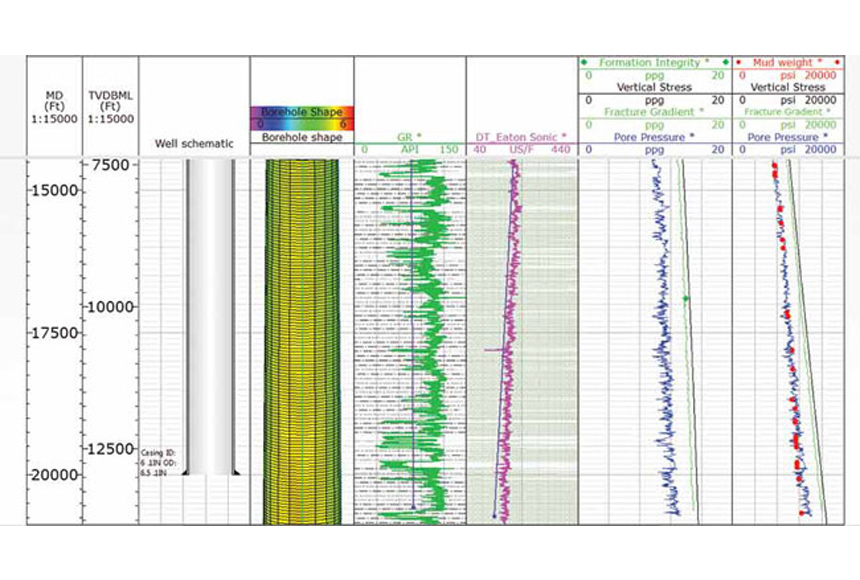The height and width of the screenshot is (580, 860).
Task: Click the Formation Integrity curve header
Action: pos(655,63)
